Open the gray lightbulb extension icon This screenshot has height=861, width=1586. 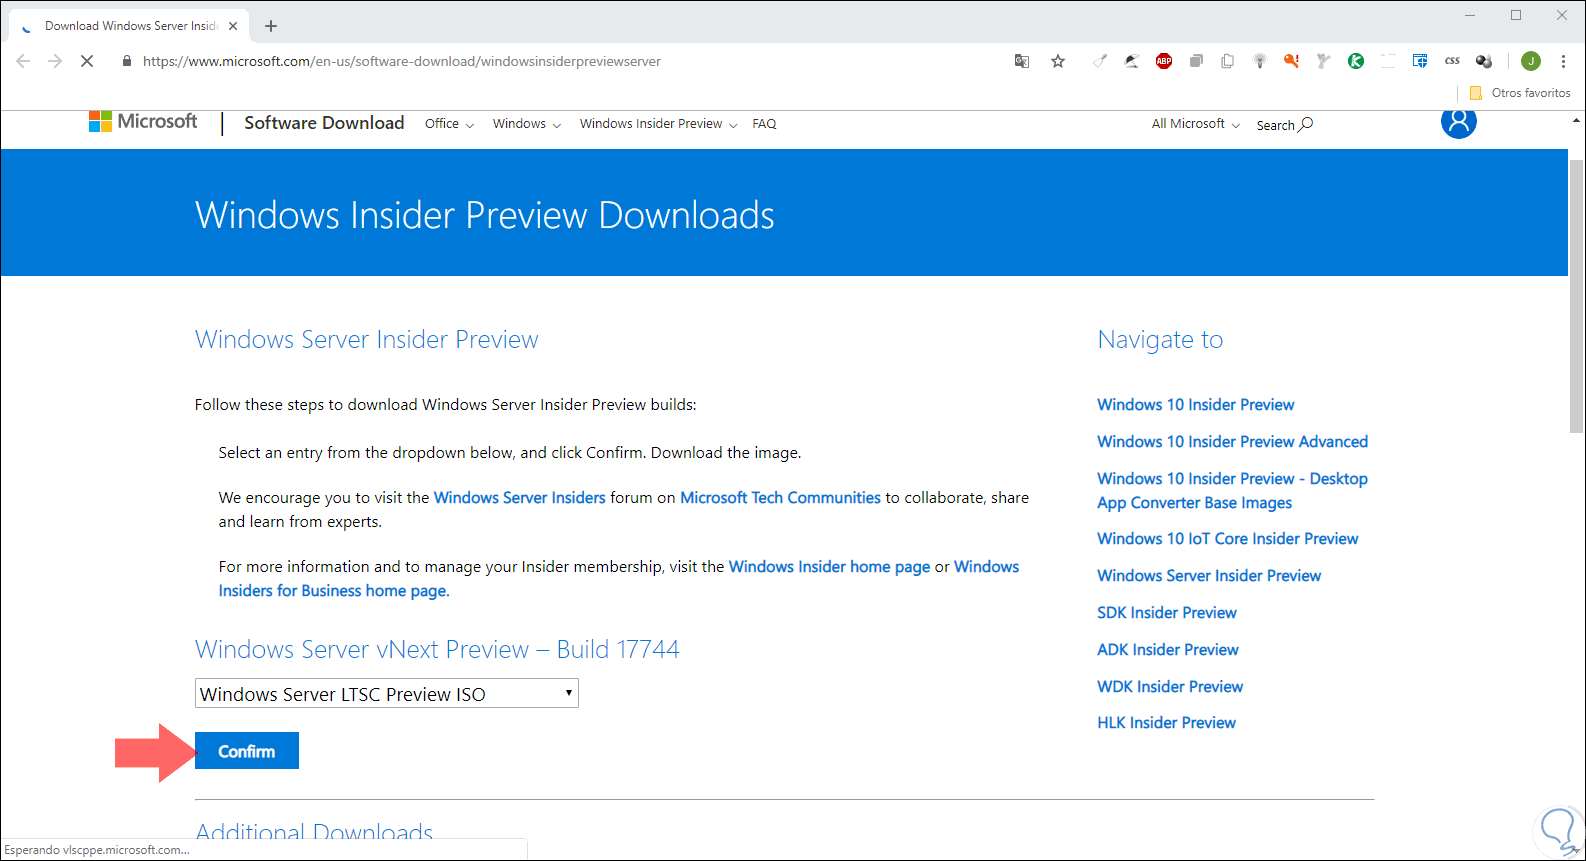(x=1260, y=61)
